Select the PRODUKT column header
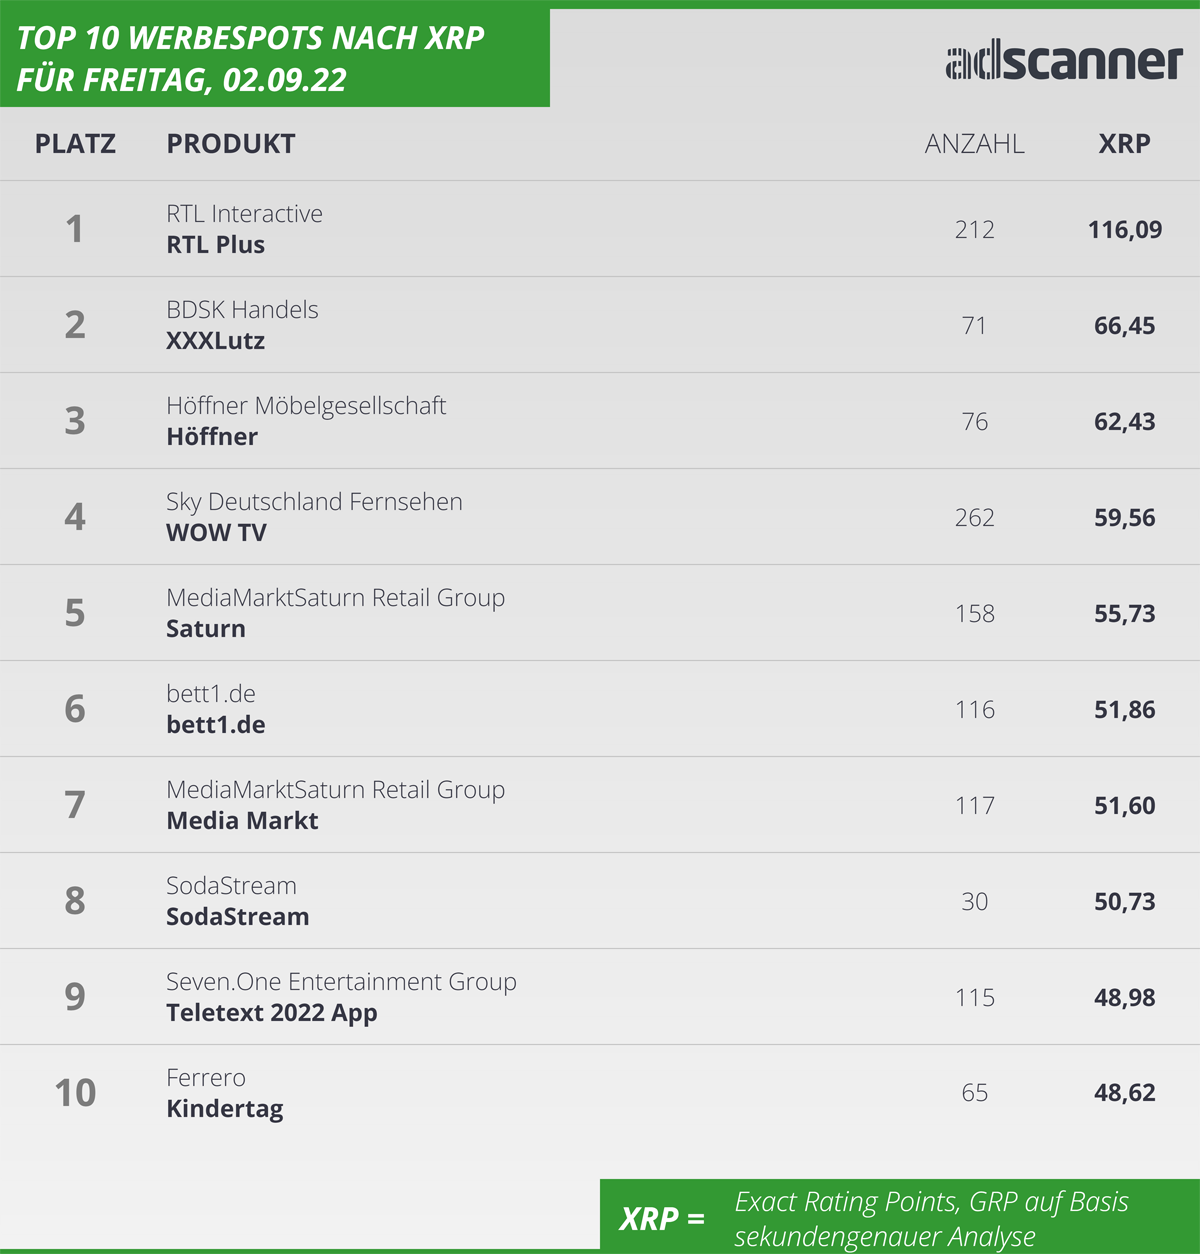The image size is (1200, 1254). coord(231,144)
